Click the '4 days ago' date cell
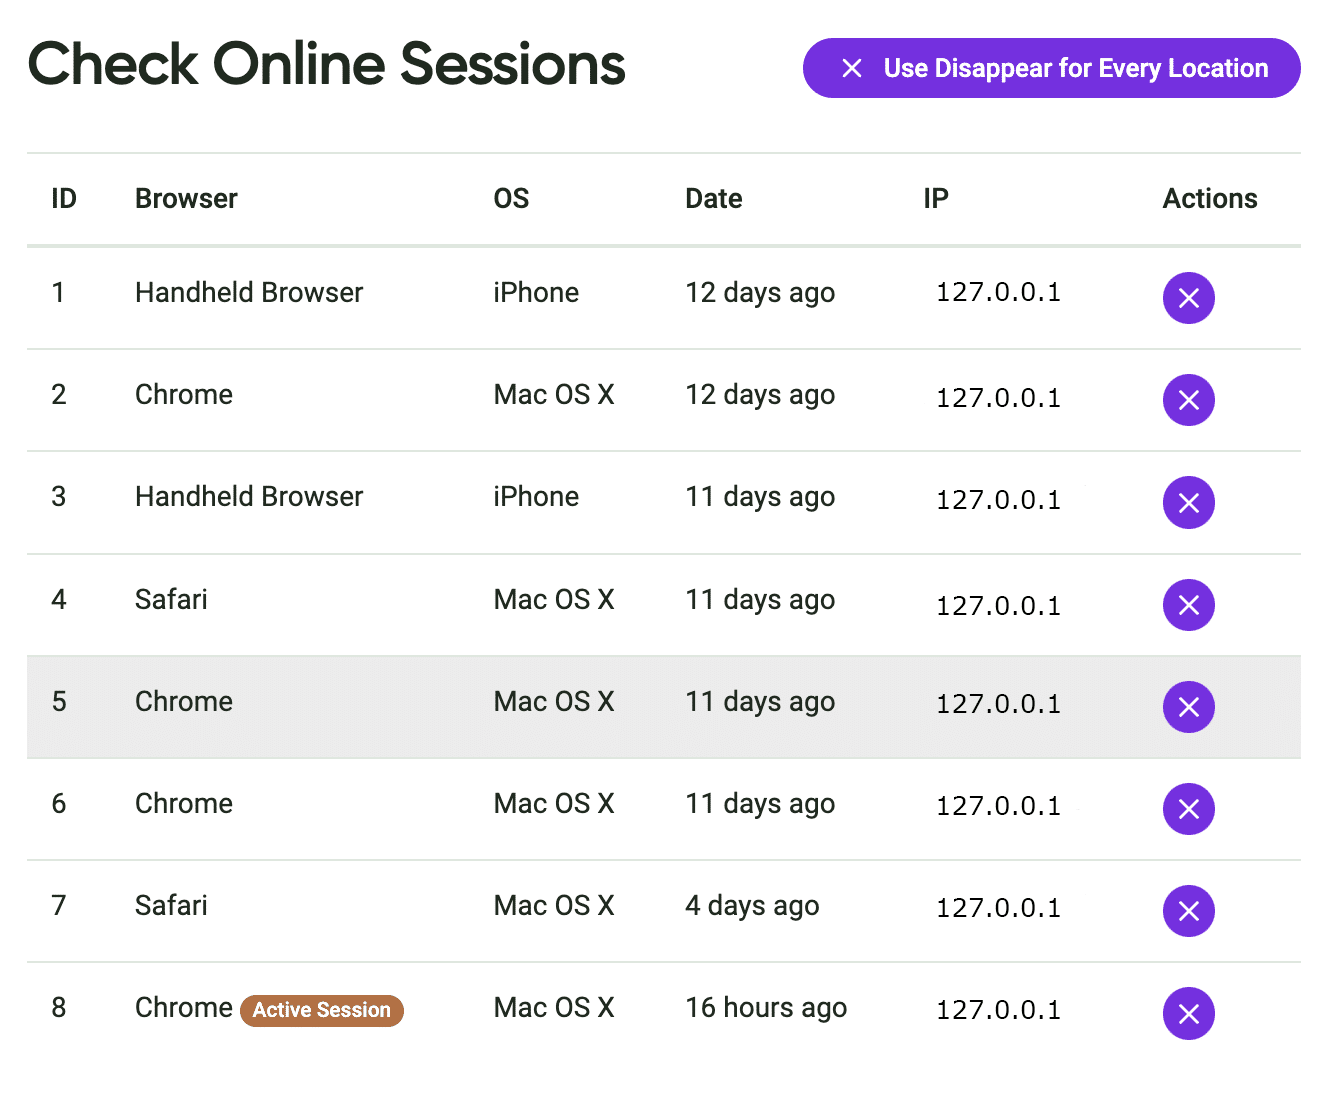This screenshot has width=1338, height=1100. [751, 906]
